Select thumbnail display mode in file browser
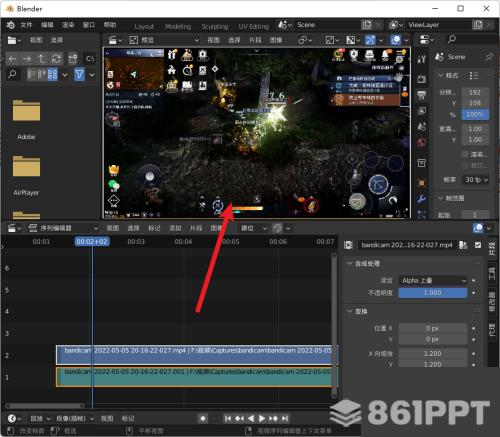The height and width of the screenshot is (437, 500). [x=52, y=74]
